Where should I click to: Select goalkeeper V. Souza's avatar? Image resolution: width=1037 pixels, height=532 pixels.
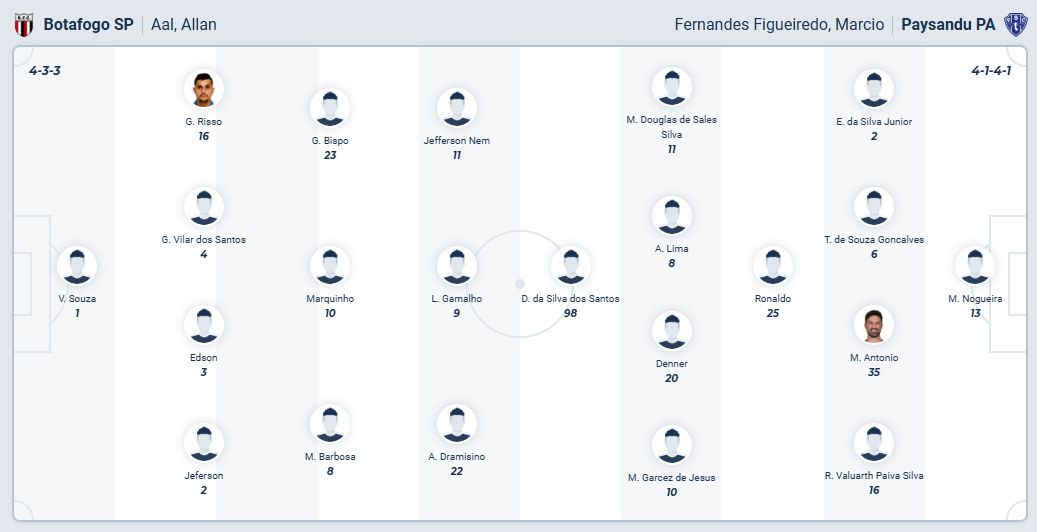[77, 266]
